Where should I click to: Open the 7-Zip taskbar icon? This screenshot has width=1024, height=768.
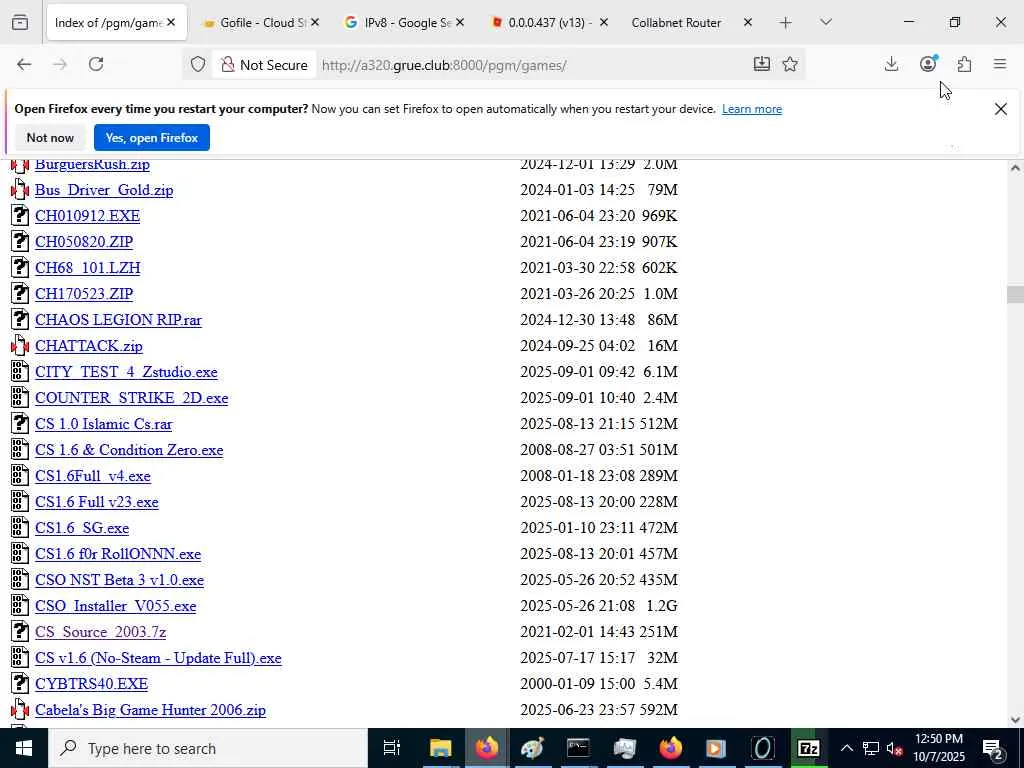[x=808, y=748]
